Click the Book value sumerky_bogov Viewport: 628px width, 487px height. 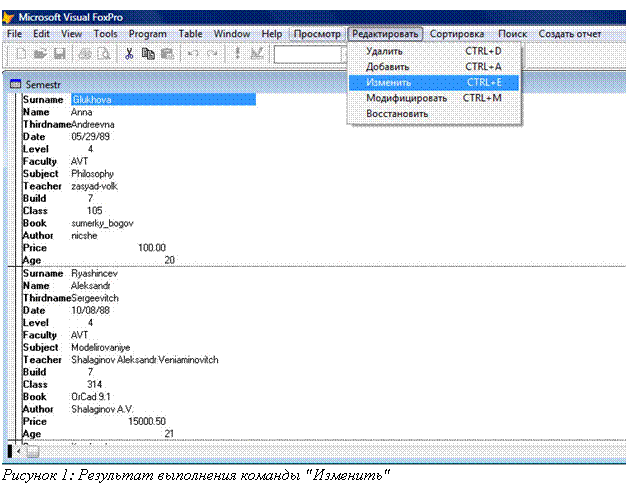tap(103, 223)
